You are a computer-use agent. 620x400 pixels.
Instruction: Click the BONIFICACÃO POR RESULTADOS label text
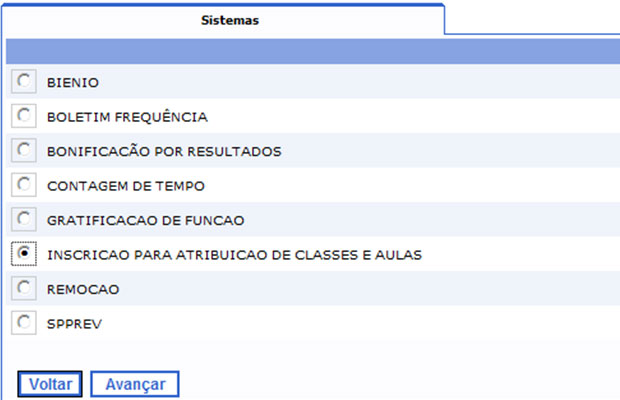click(164, 152)
